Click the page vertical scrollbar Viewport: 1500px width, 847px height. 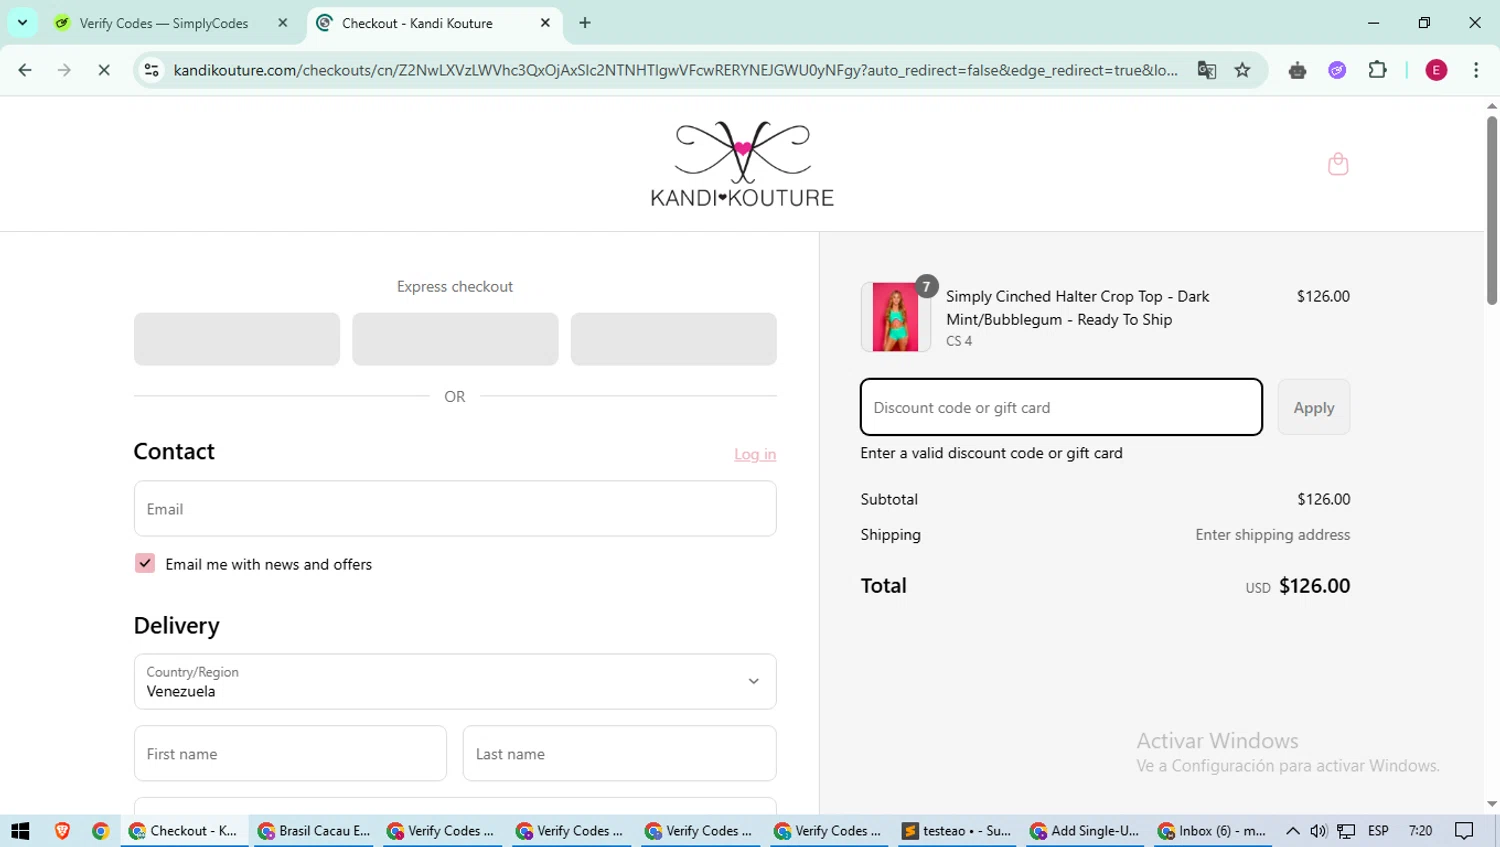1492,210
